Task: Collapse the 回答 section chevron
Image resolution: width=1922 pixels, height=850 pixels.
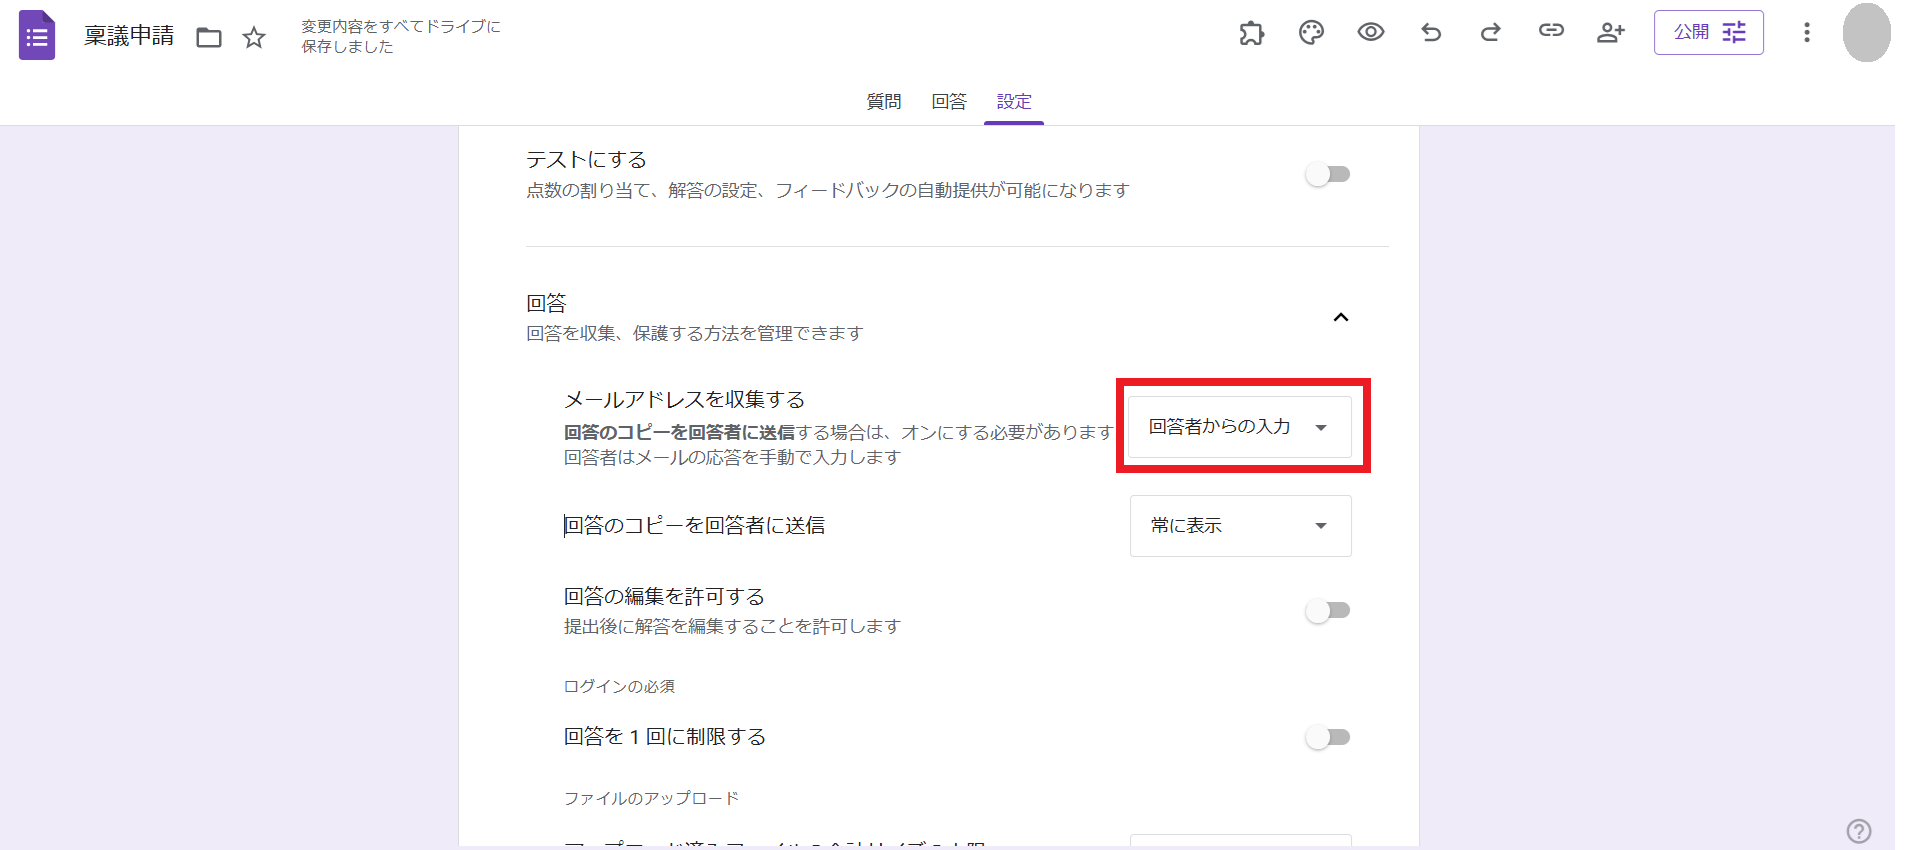Action: 1341,317
